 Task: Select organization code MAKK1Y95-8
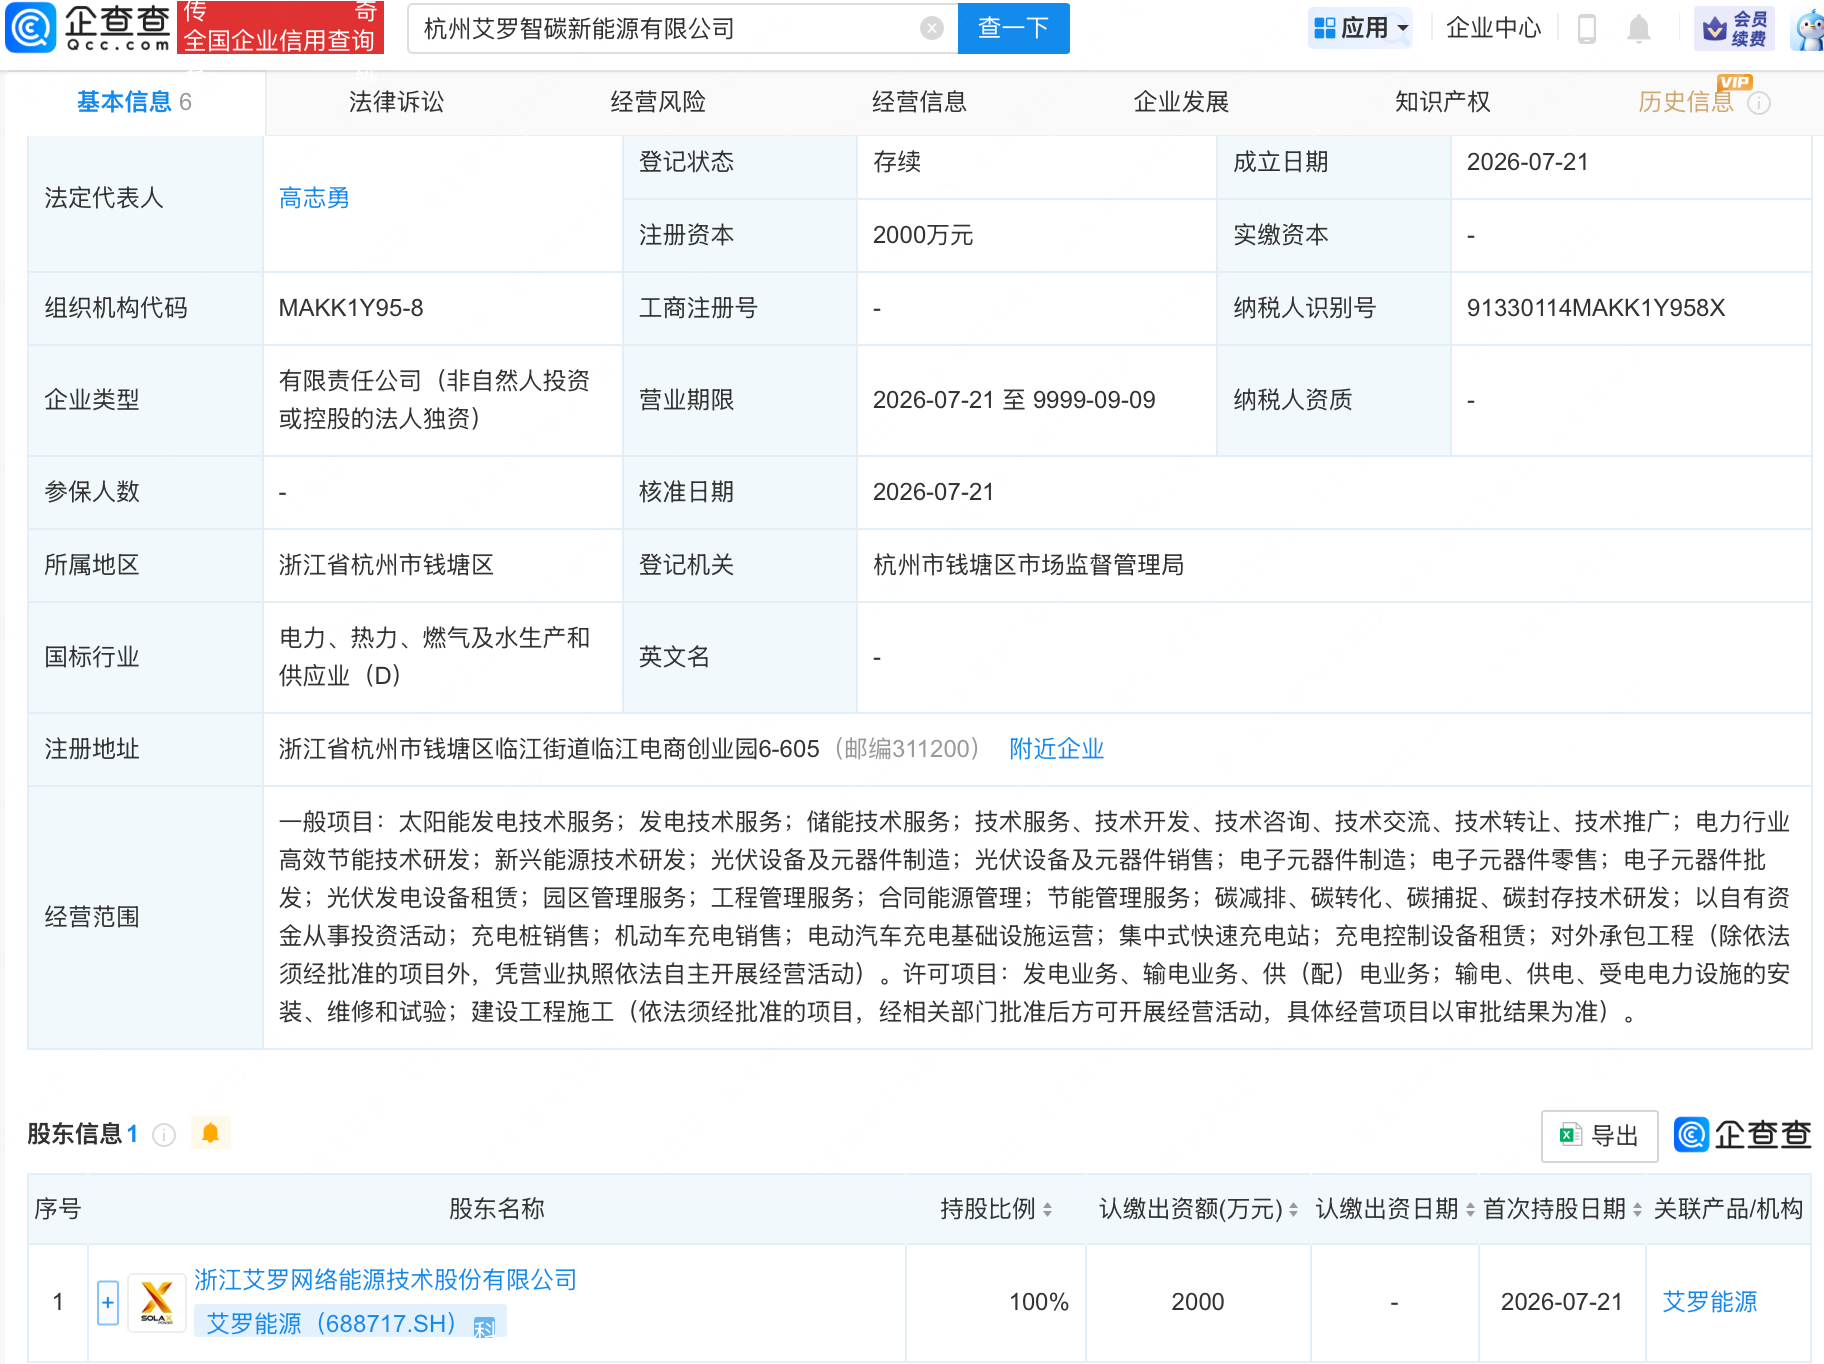(x=351, y=308)
